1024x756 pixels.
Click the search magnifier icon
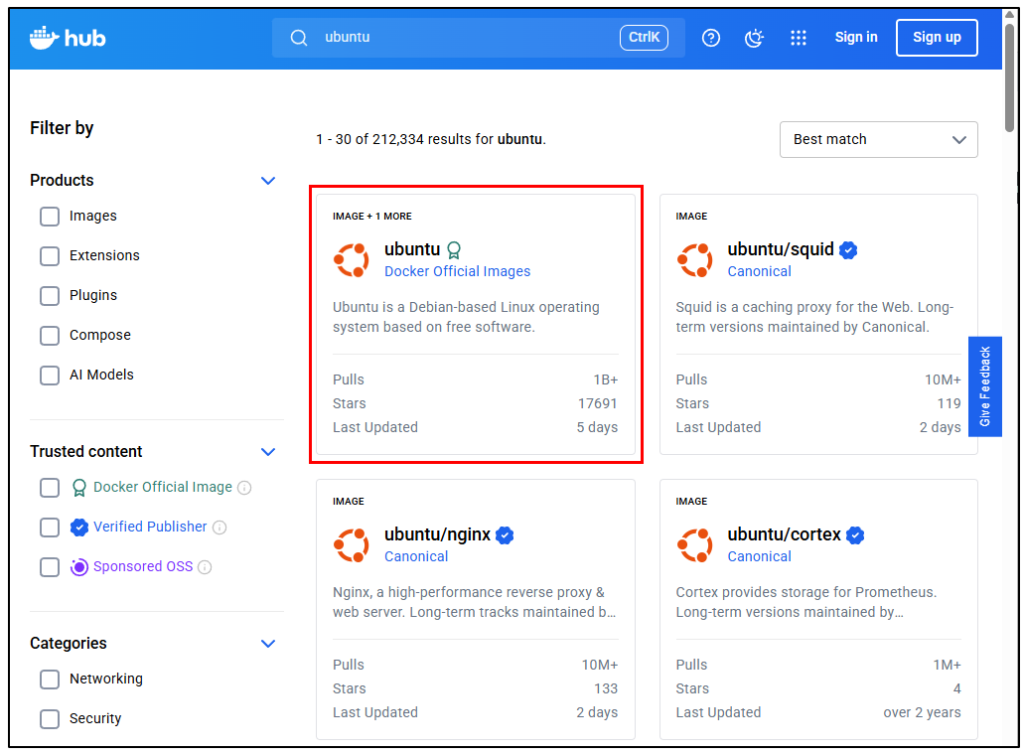pyautogui.click(x=299, y=38)
